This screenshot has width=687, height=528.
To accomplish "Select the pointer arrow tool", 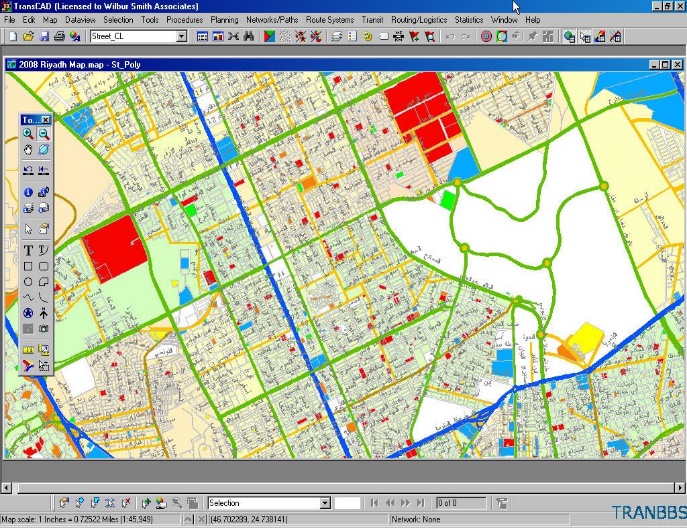I will [x=28, y=229].
